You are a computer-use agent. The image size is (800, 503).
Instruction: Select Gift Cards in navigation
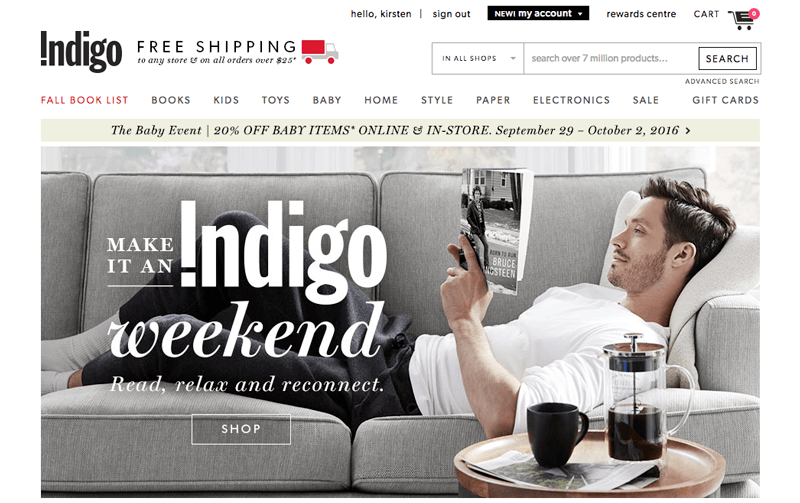point(726,100)
